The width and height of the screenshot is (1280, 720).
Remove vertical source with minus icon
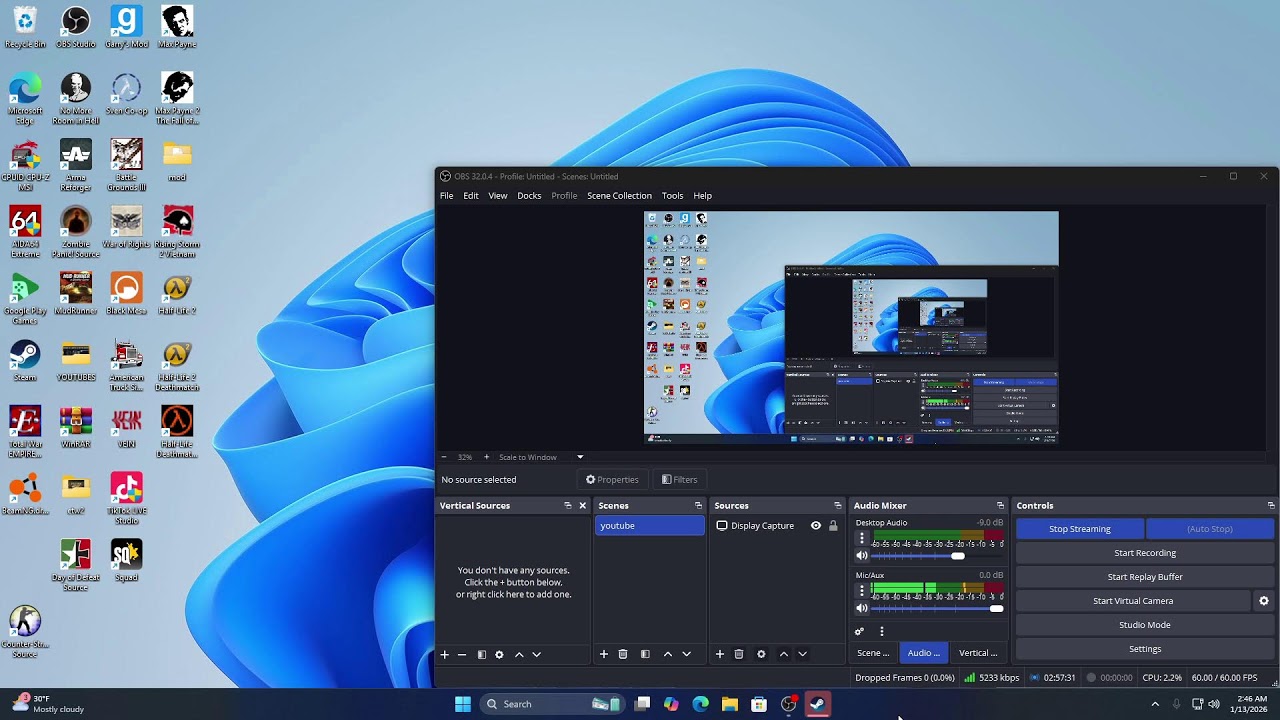(462, 654)
